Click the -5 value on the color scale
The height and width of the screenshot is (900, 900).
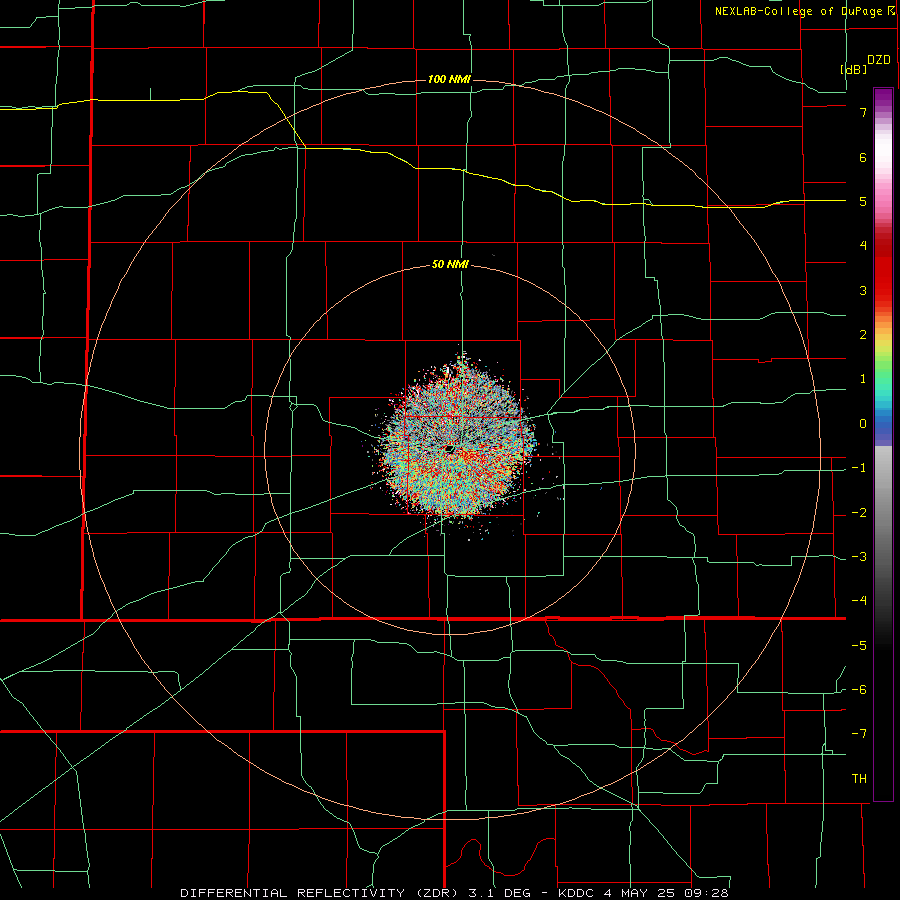pyautogui.click(x=859, y=646)
